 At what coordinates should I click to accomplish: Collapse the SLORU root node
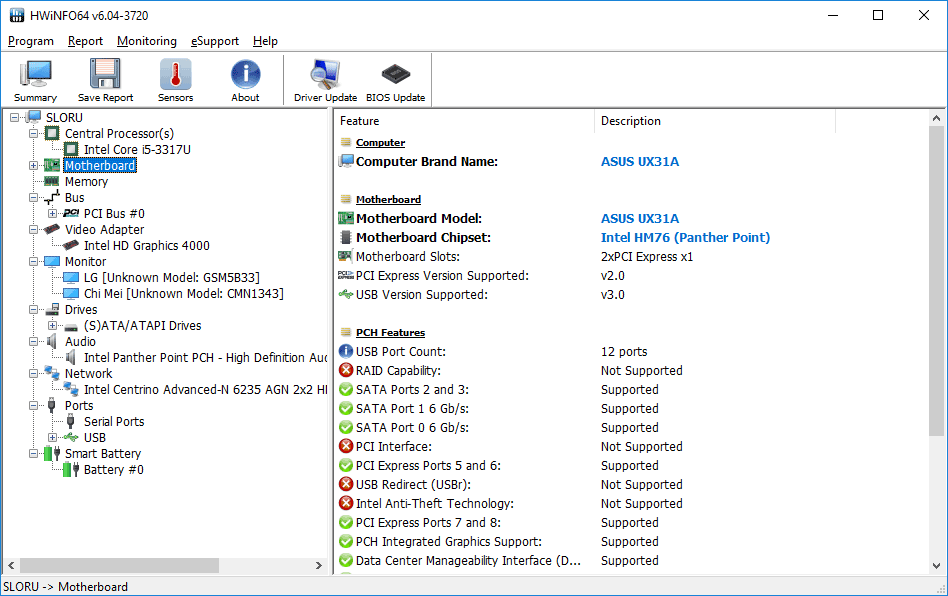[14, 118]
